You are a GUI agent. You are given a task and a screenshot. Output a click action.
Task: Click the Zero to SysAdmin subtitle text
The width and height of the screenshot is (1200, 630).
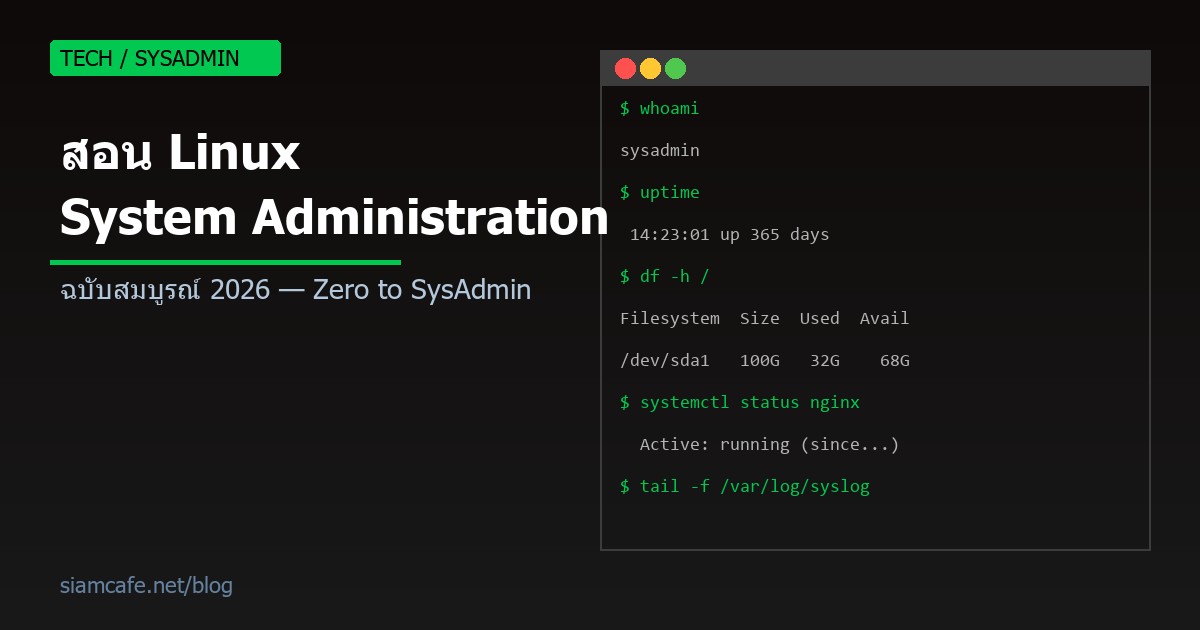(293, 290)
